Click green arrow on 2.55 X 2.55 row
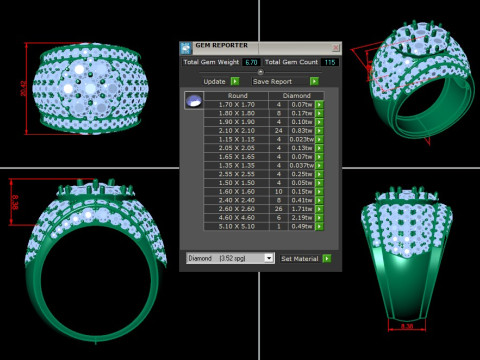The image size is (480, 360). click(x=319, y=174)
